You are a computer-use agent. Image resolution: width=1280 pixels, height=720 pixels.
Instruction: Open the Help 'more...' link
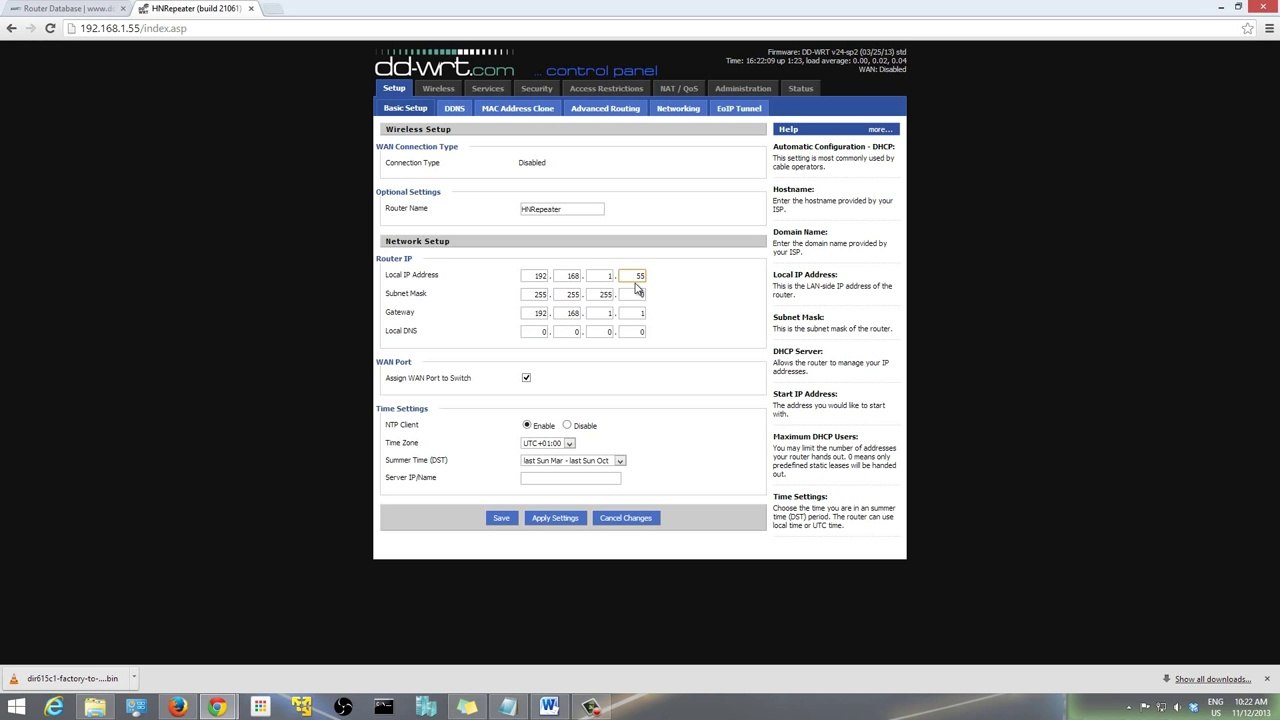(x=879, y=129)
